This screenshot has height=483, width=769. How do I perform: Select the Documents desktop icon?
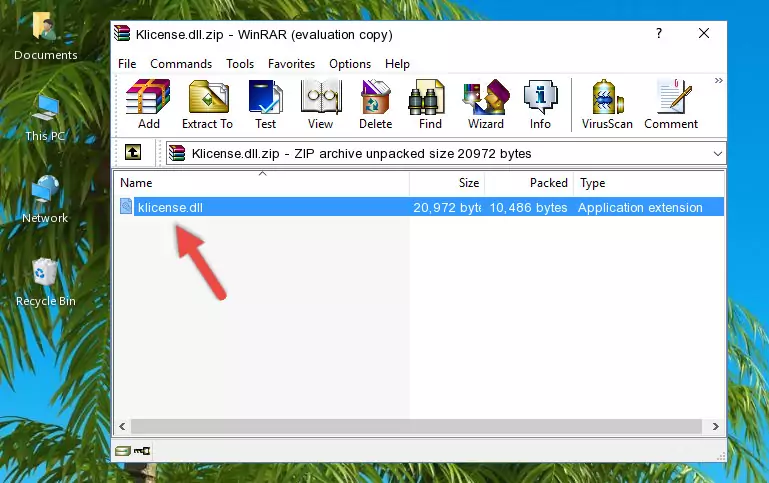(46, 36)
